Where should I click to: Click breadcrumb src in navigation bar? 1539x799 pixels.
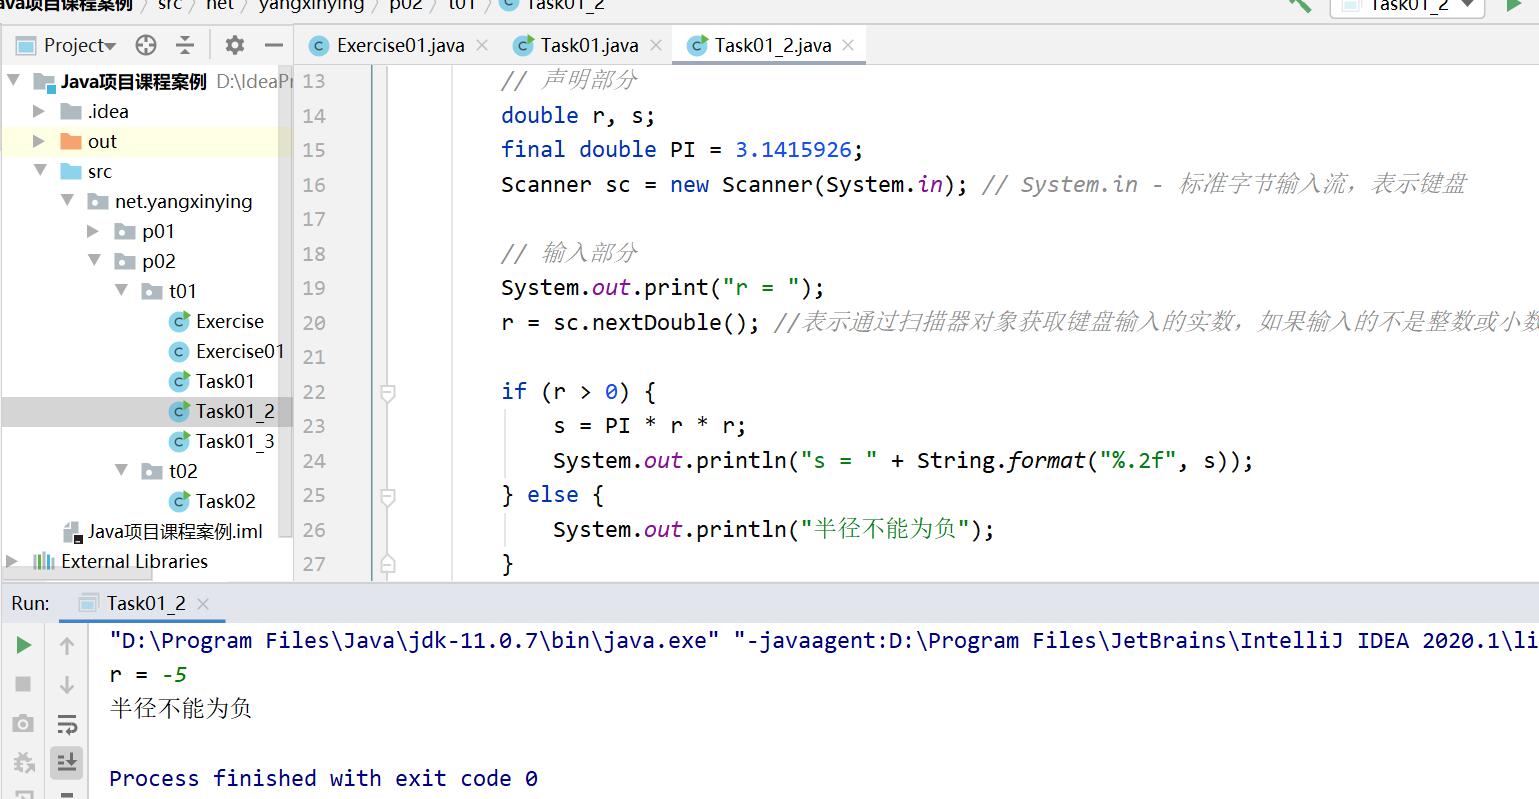click(x=170, y=5)
